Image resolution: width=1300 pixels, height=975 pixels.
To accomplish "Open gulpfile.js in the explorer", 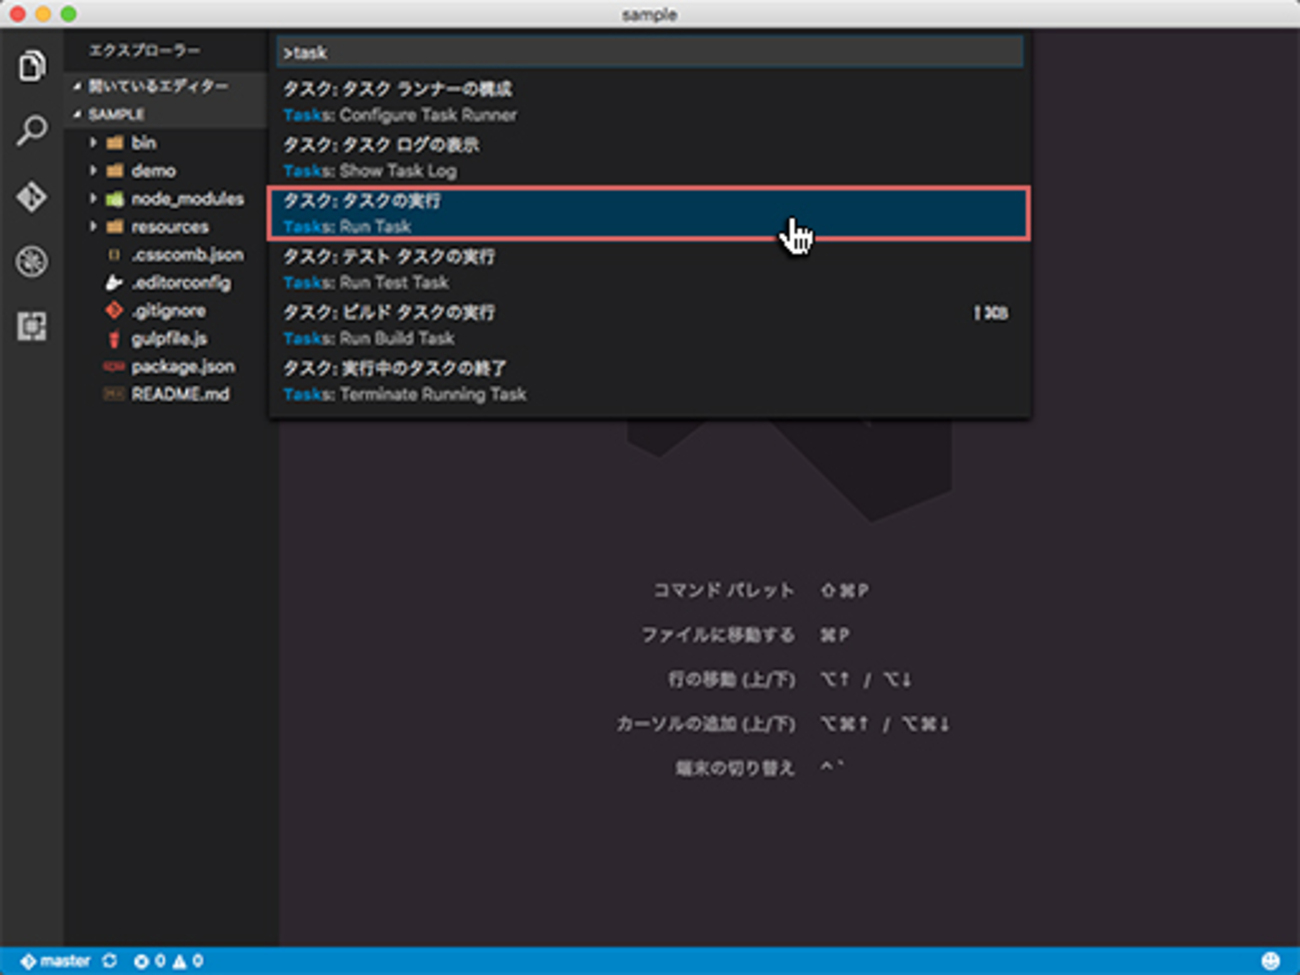I will [169, 339].
